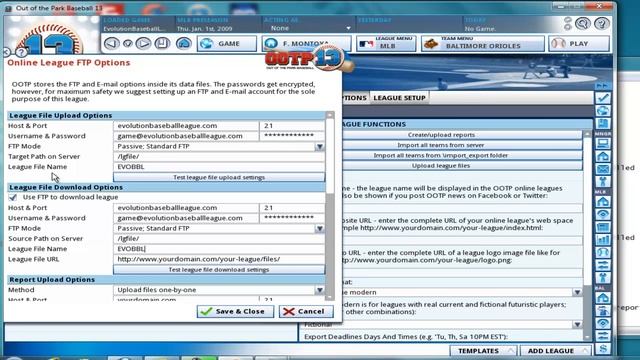Click the home icon next to GAME button

coord(184,43)
